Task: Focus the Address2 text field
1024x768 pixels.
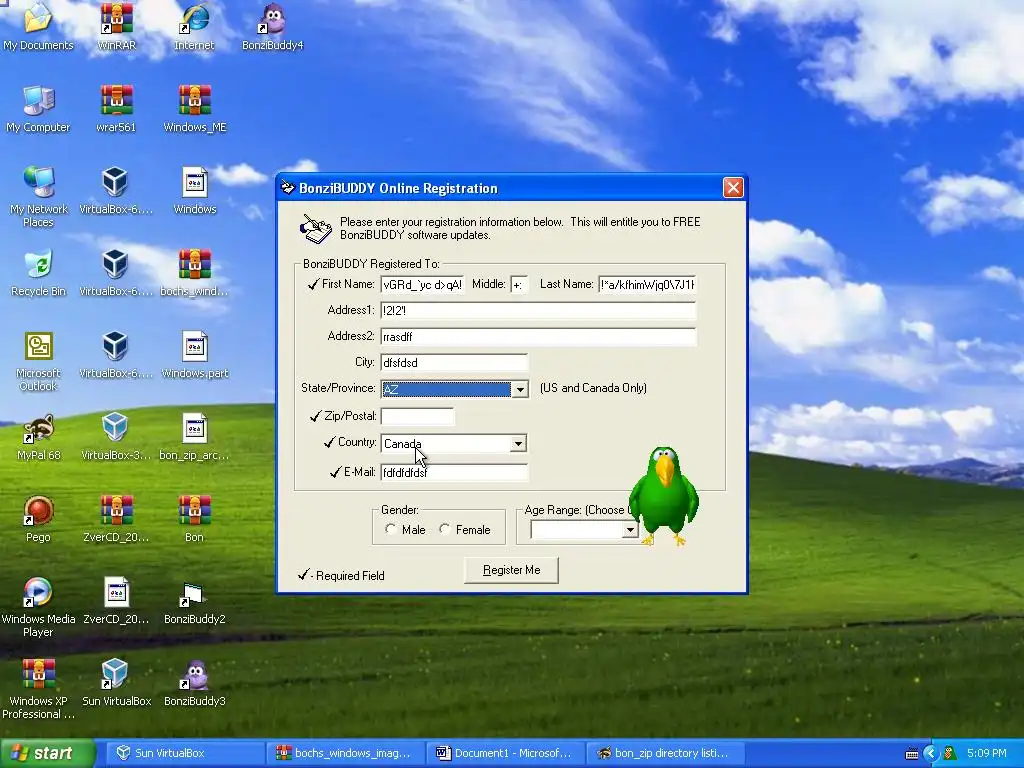Action: pyautogui.click(x=538, y=337)
